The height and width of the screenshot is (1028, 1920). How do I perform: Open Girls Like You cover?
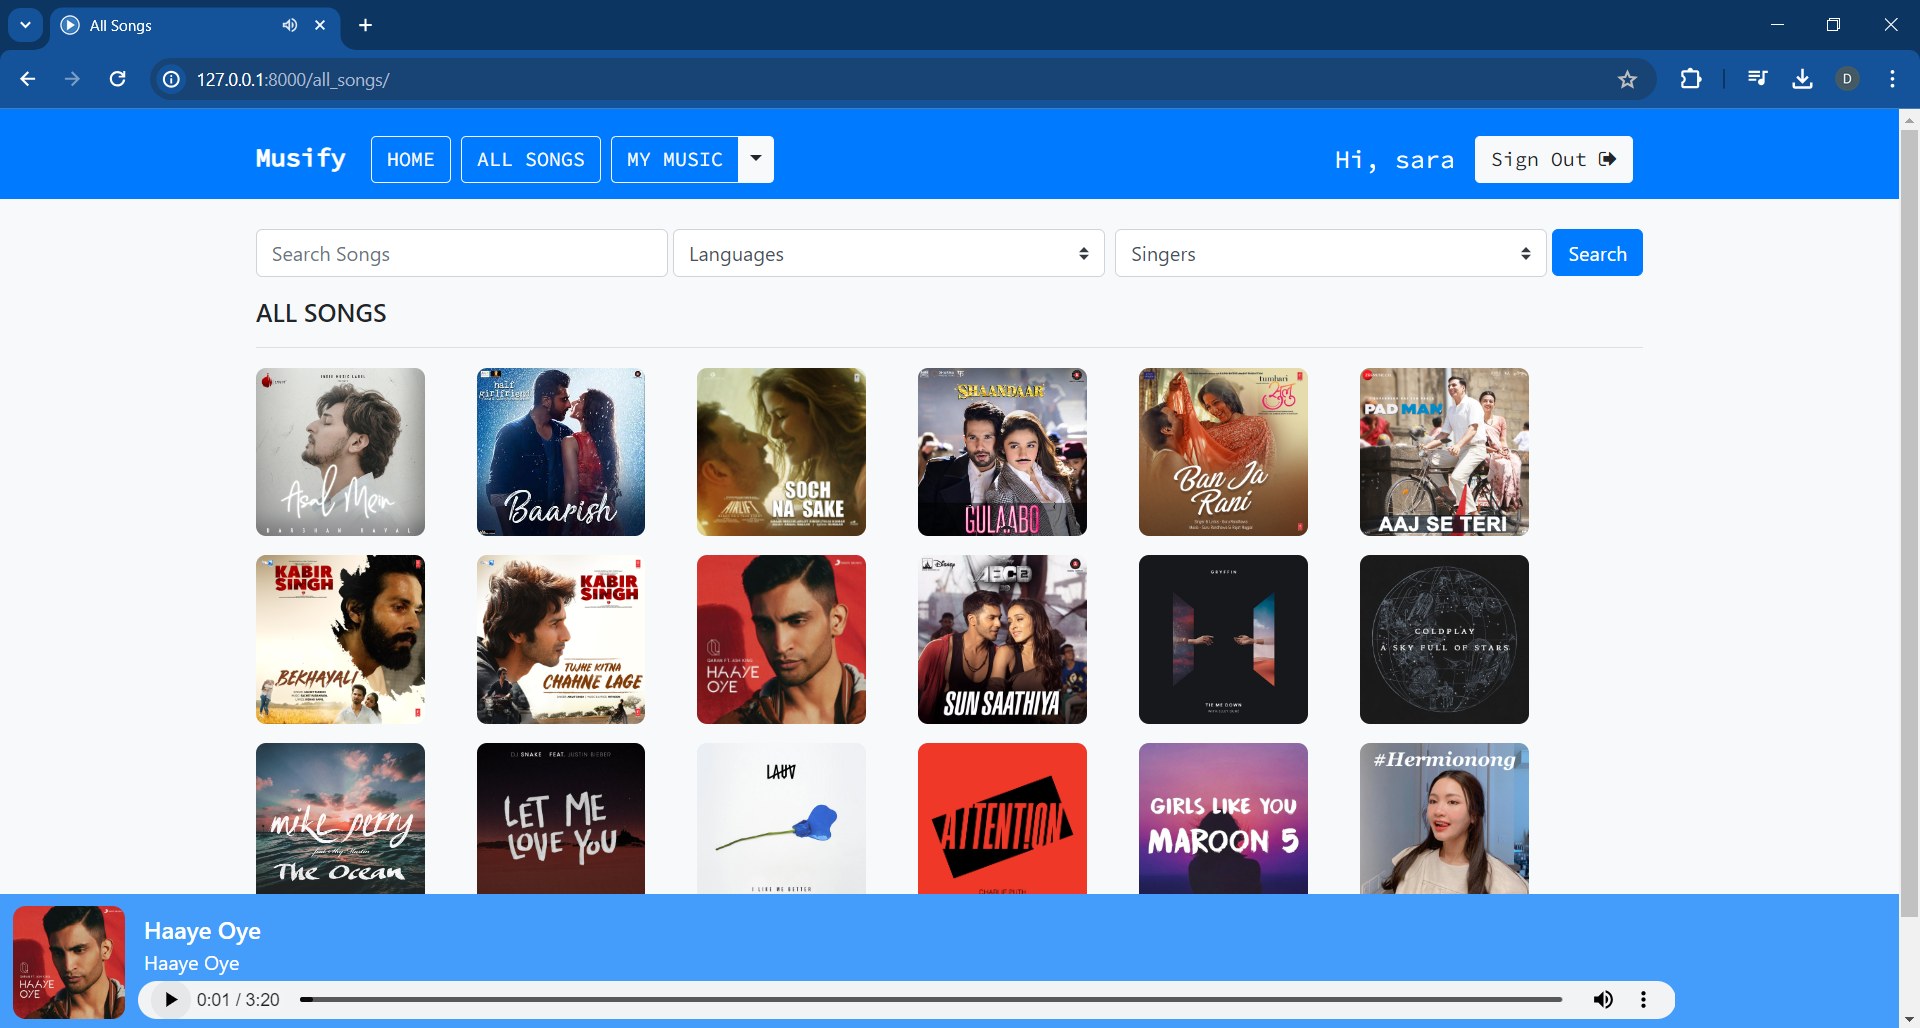click(x=1223, y=818)
